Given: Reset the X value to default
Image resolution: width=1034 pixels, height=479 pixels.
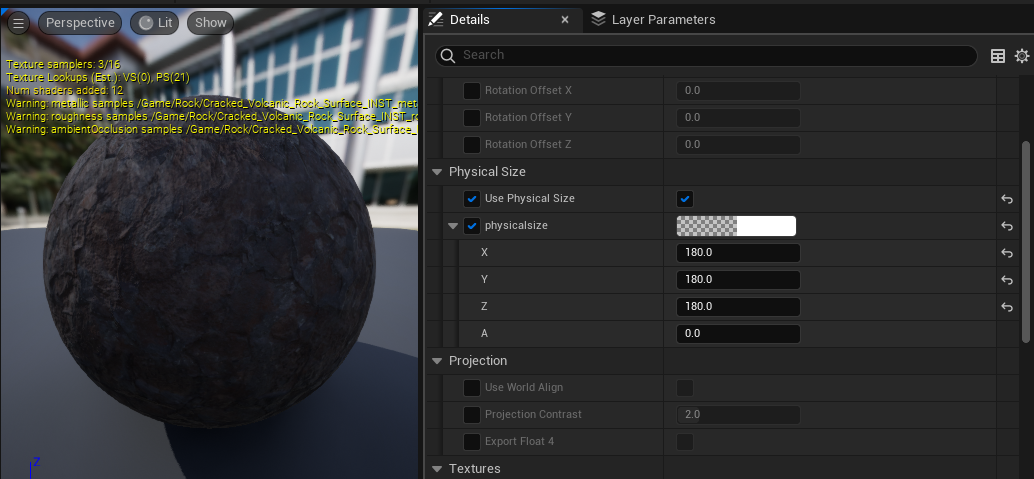Looking at the screenshot, I should coord(1007,253).
